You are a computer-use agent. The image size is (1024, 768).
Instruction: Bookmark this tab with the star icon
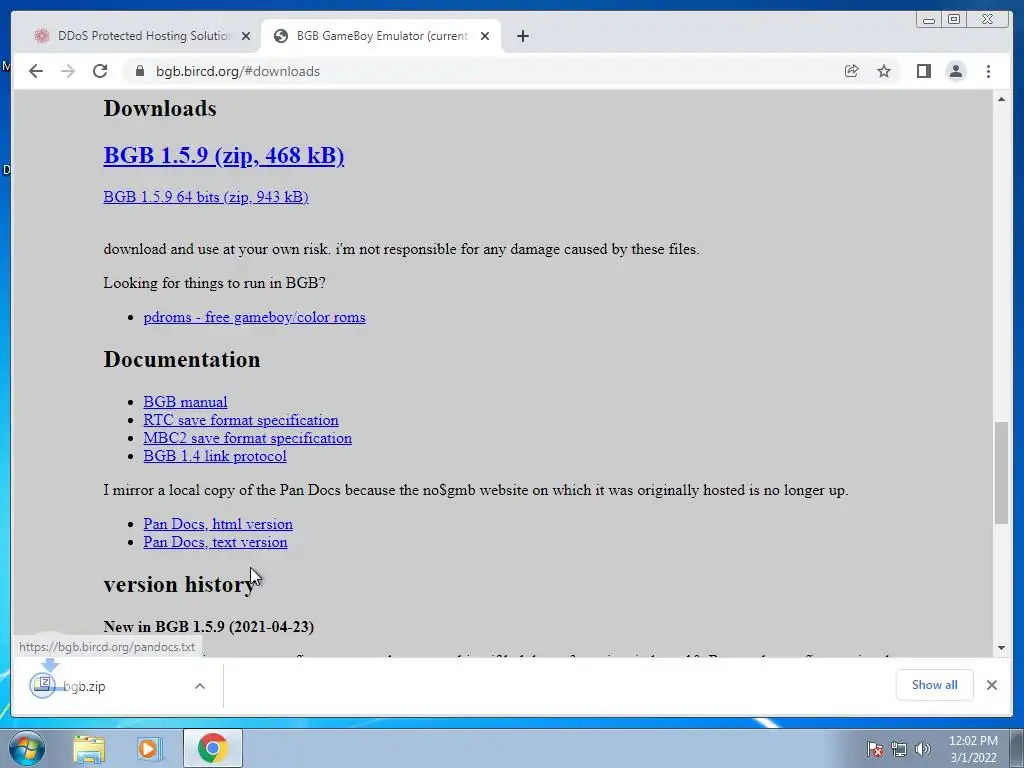coord(884,71)
